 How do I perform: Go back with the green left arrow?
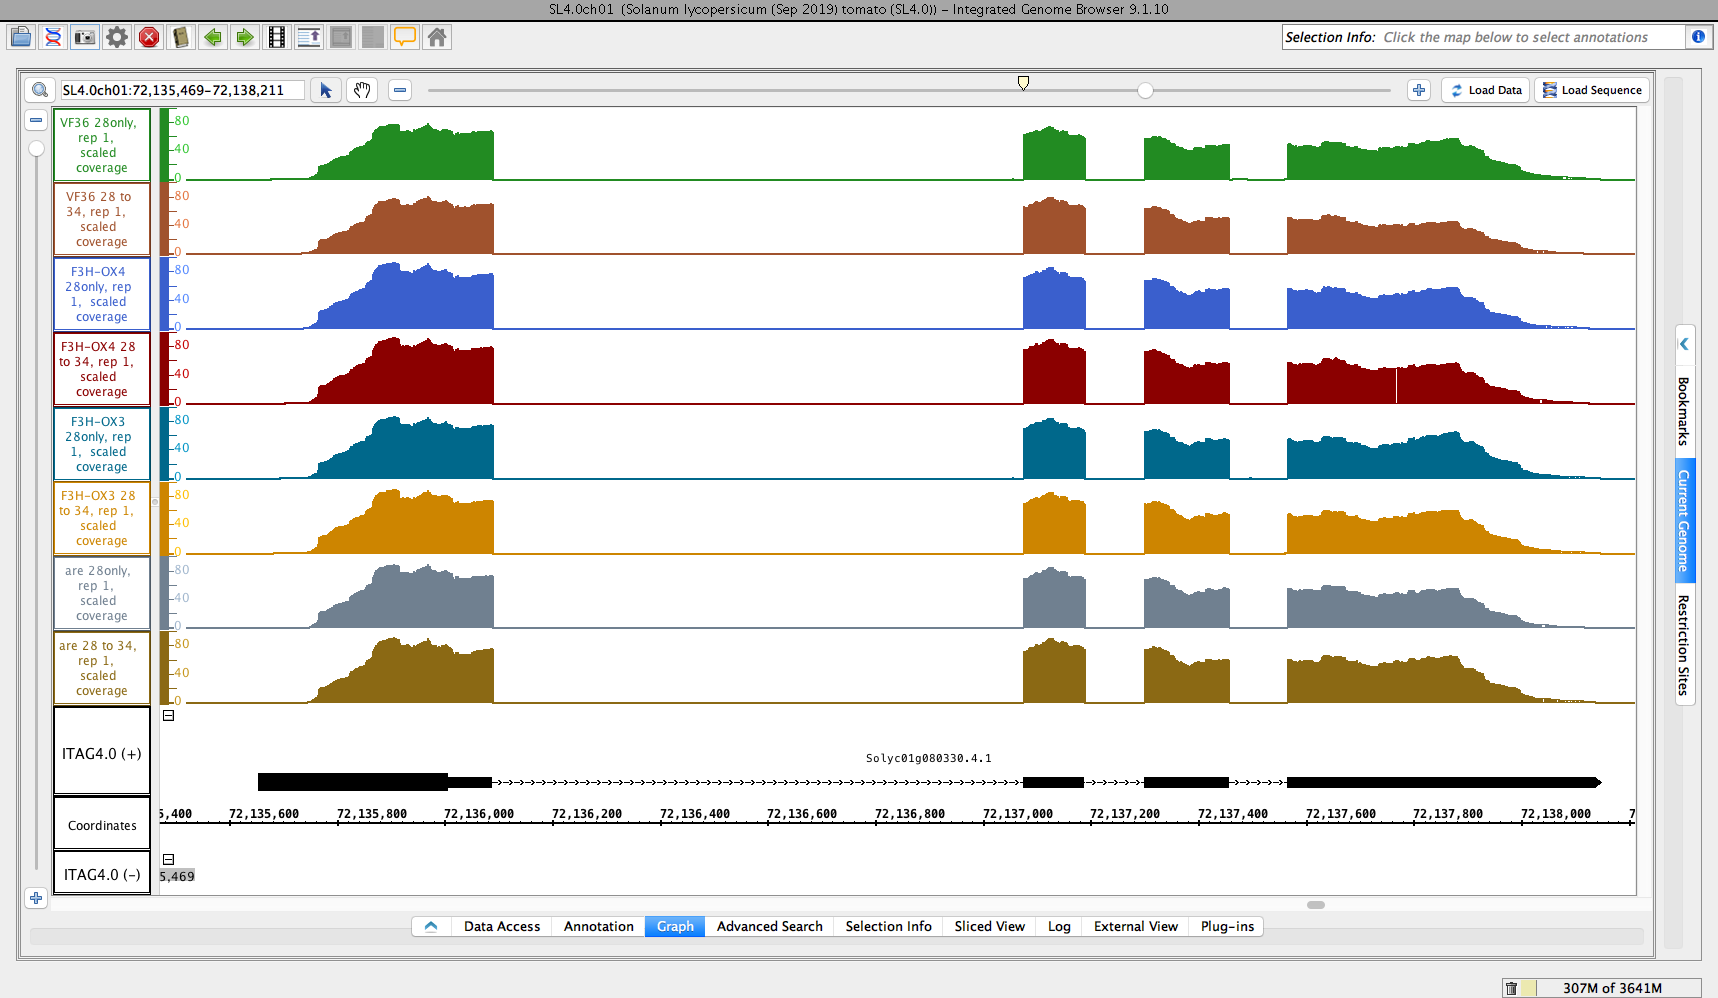click(213, 38)
